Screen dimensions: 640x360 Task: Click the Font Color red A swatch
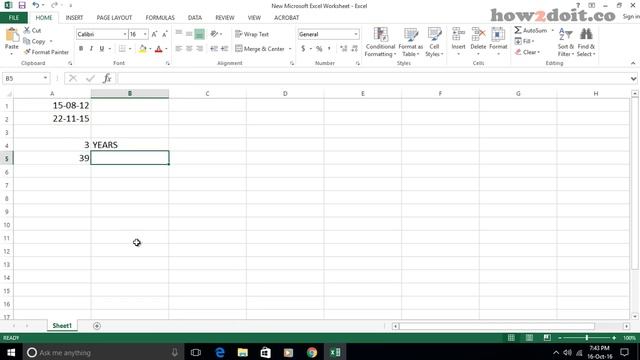pos(159,49)
